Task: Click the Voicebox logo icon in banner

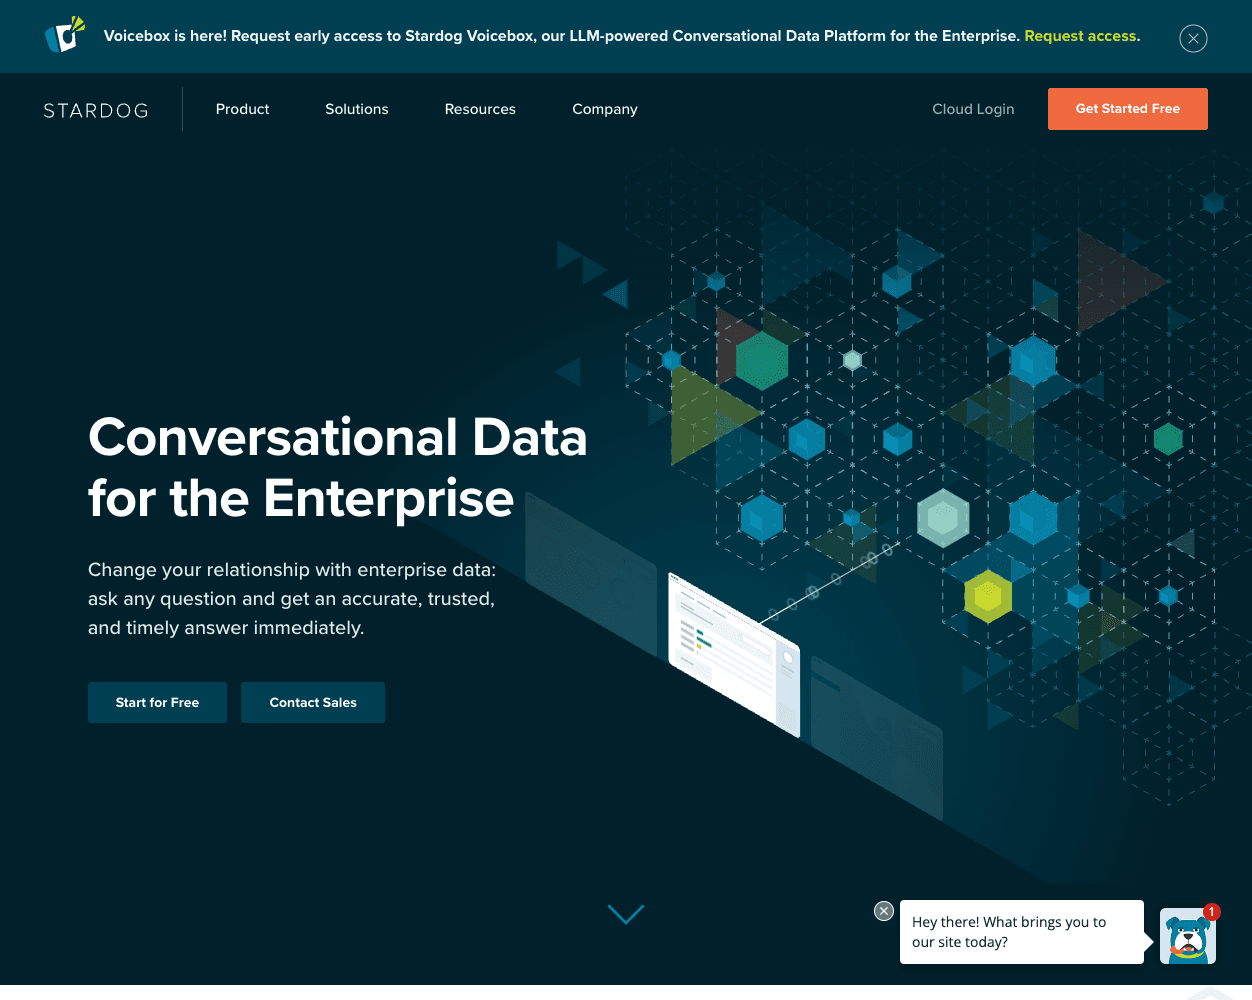Action: pyautogui.click(x=65, y=35)
